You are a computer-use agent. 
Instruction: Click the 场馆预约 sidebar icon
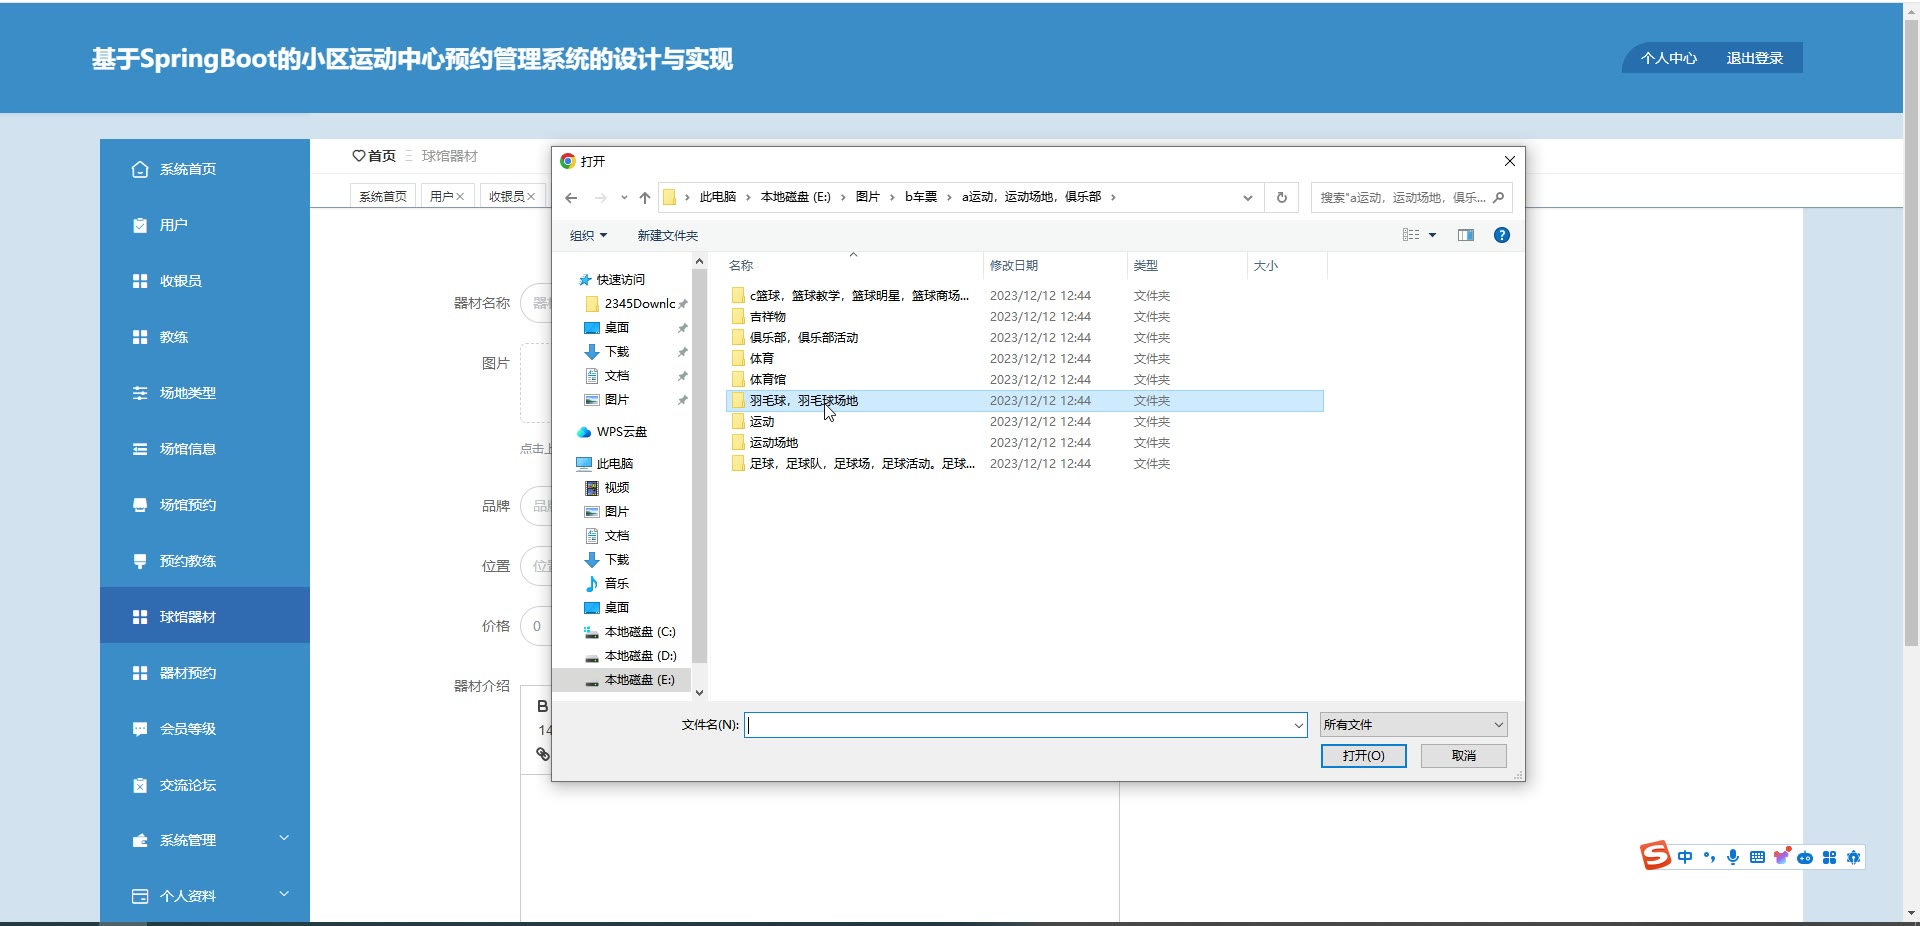point(140,505)
